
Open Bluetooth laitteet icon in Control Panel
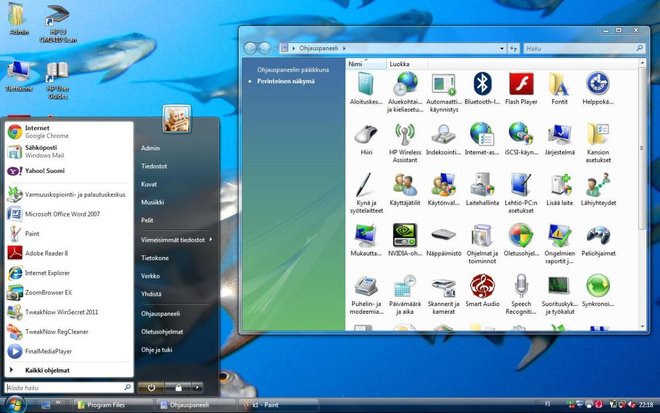(x=482, y=84)
